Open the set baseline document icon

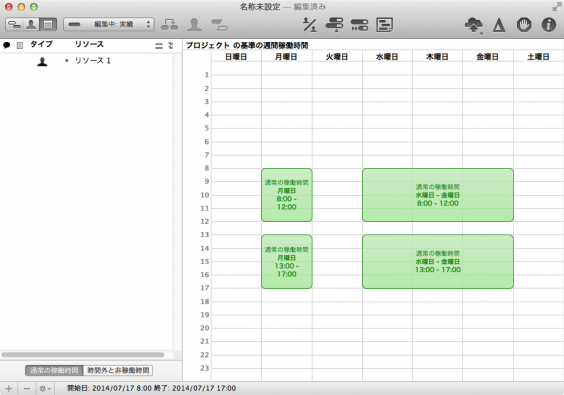coord(384,25)
